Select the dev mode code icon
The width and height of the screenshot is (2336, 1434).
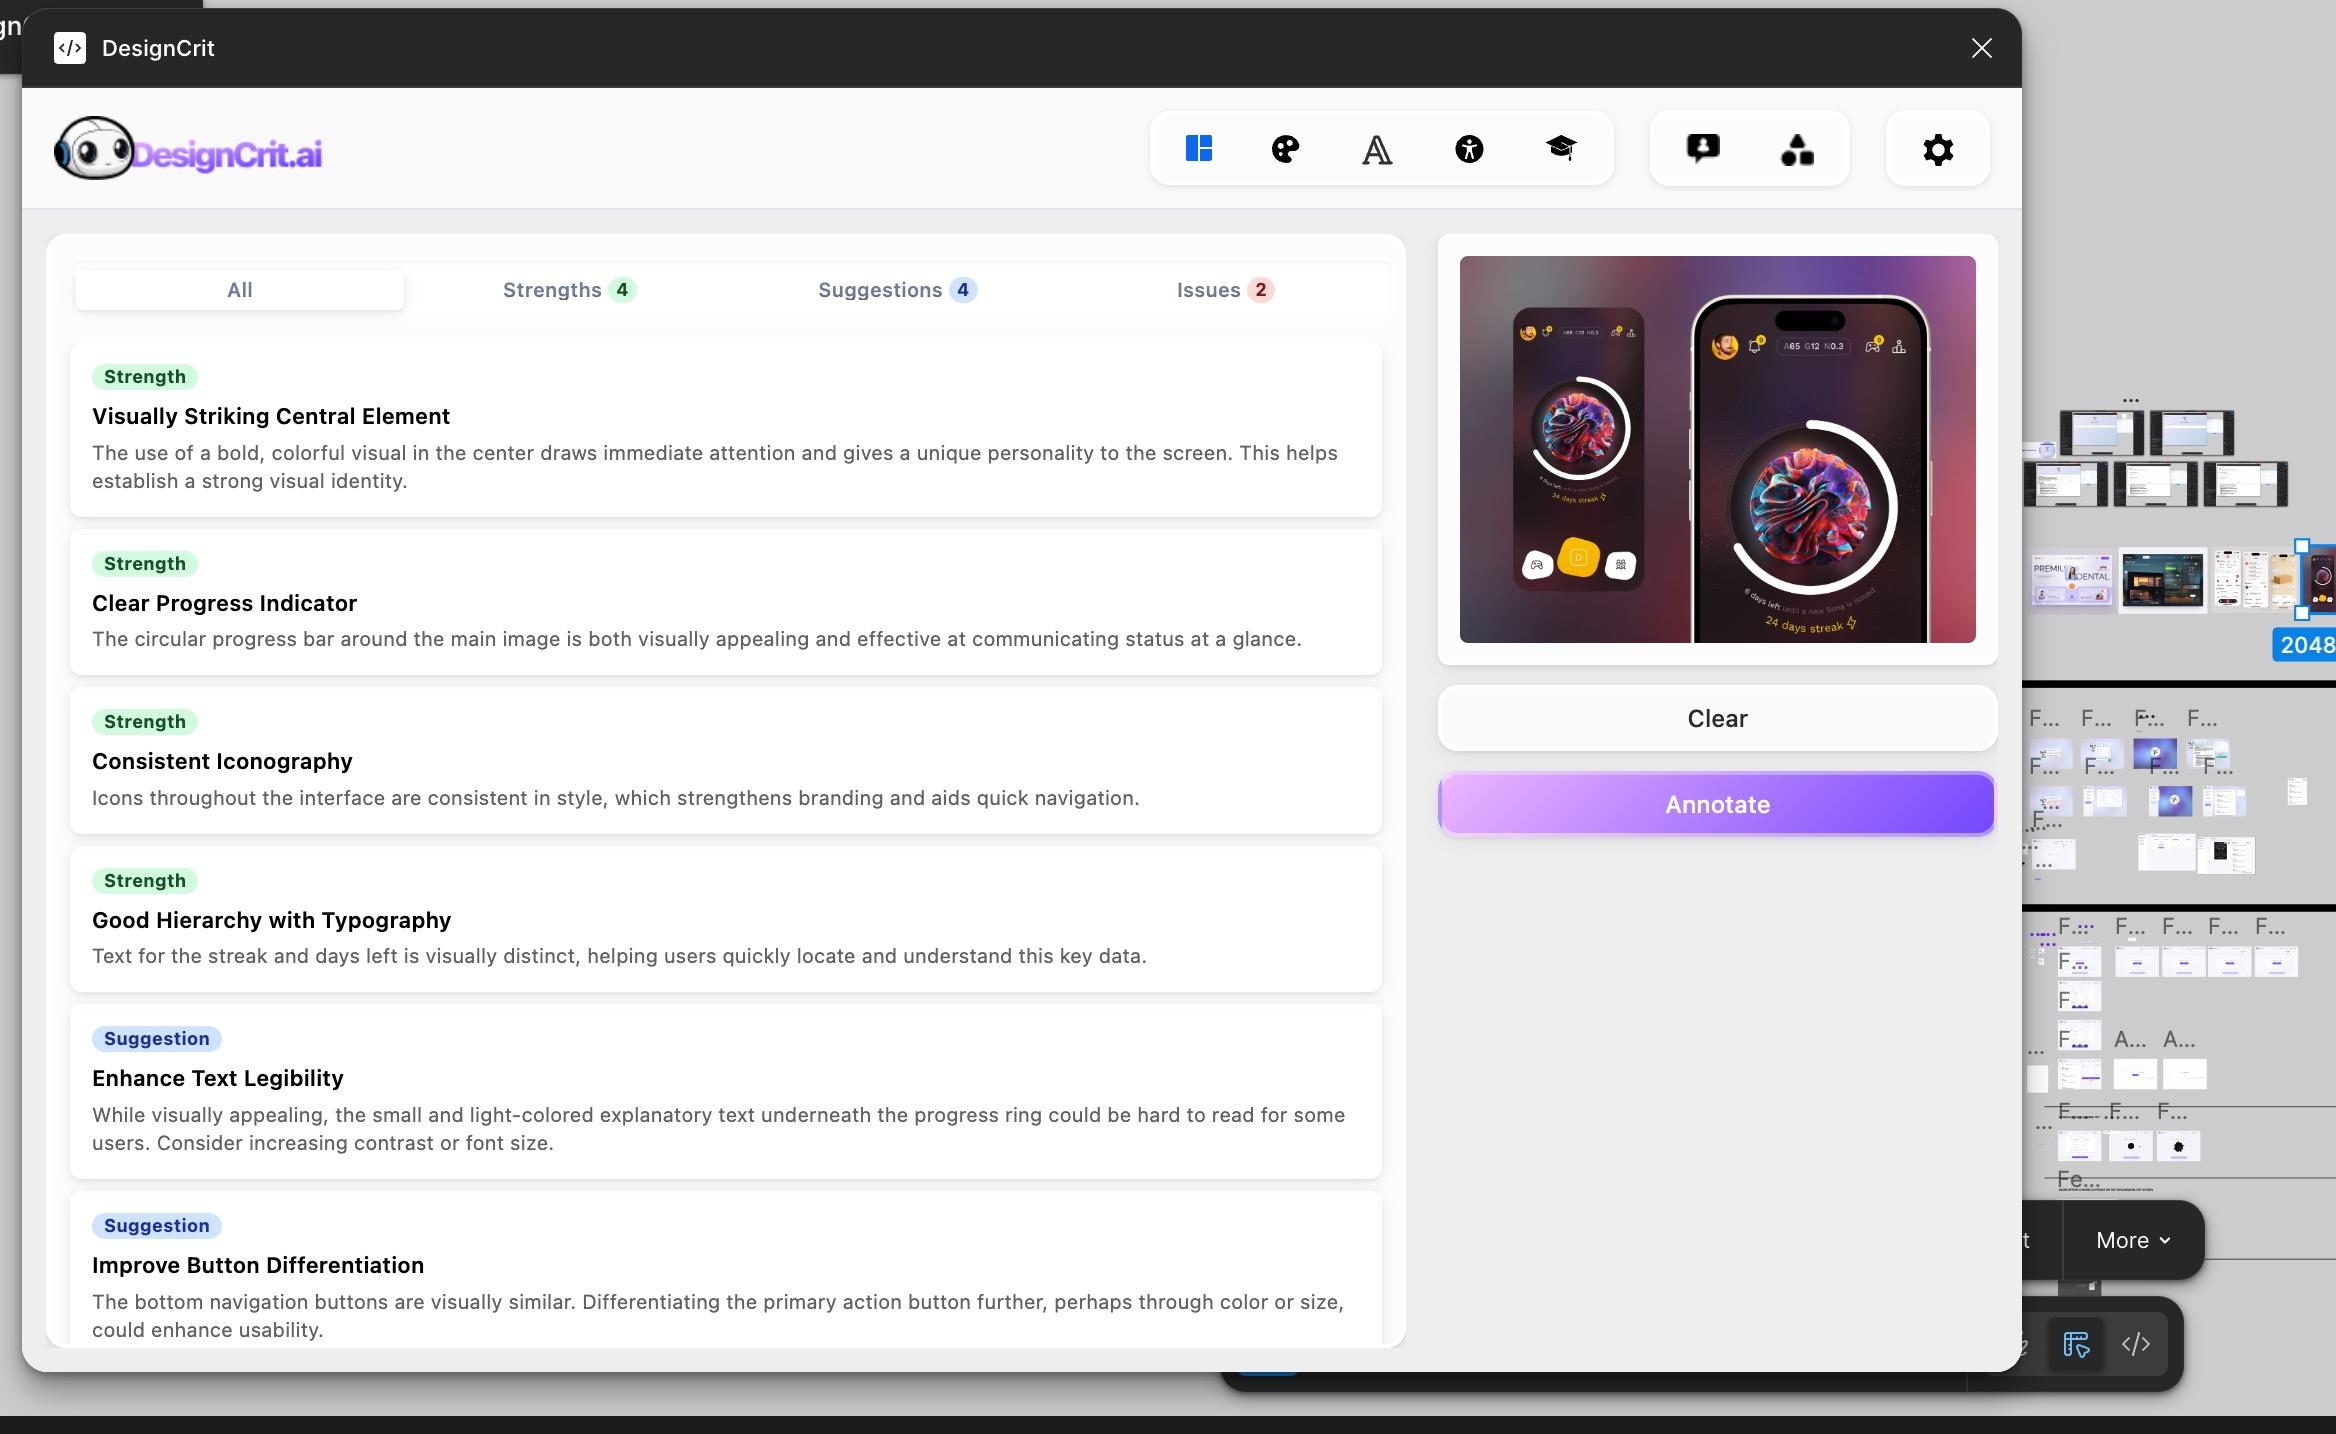(x=2134, y=1344)
